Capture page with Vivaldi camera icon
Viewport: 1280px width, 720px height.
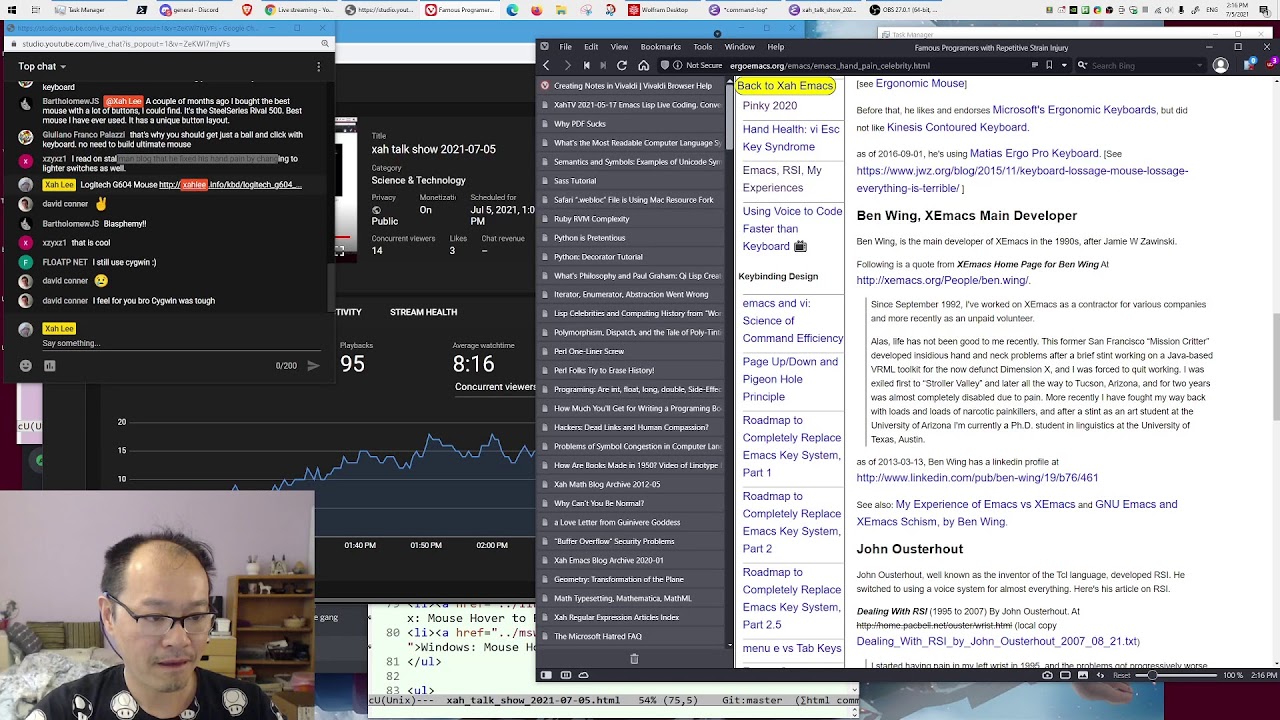[1047, 675]
